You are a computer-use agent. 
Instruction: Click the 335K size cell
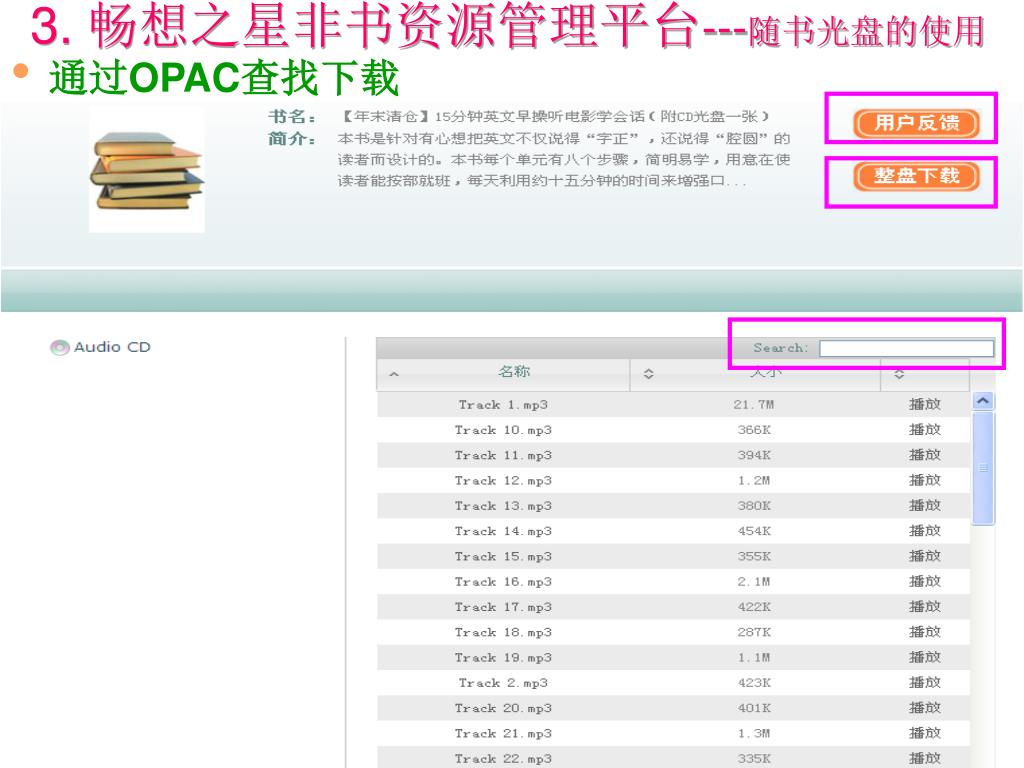click(754, 759)
